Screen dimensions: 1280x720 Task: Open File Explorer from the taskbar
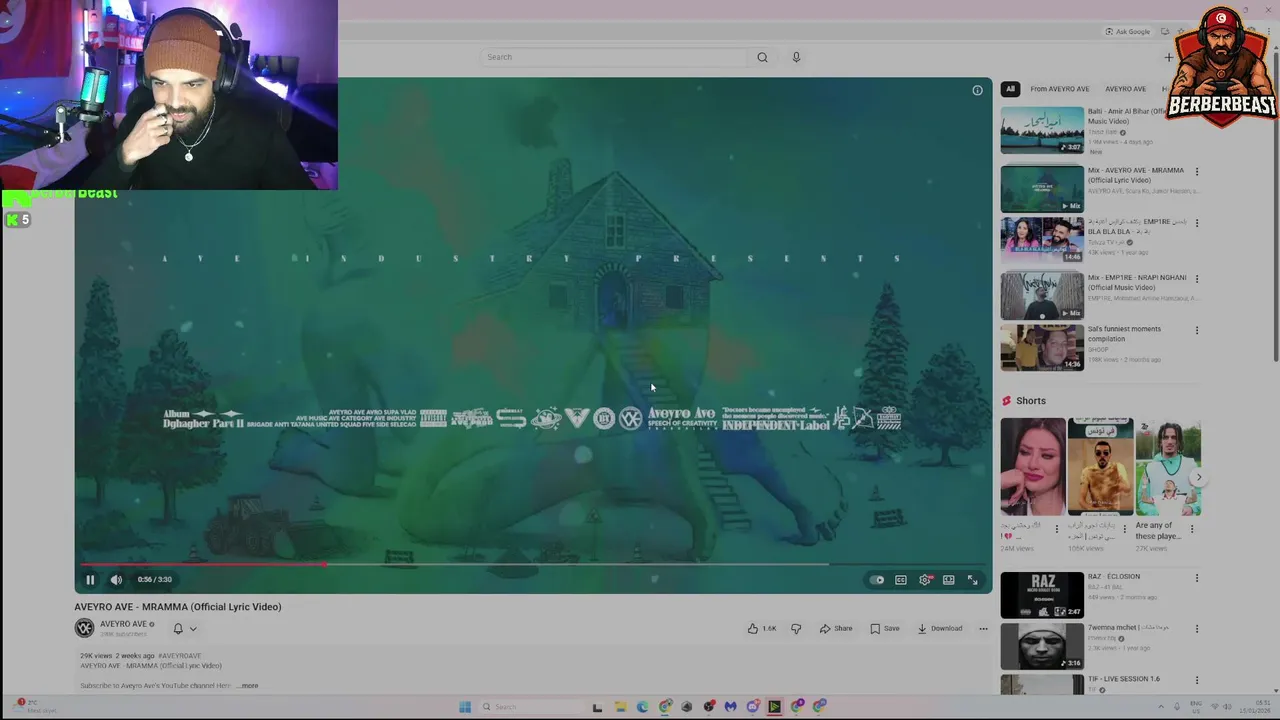[x=619, y=707]
